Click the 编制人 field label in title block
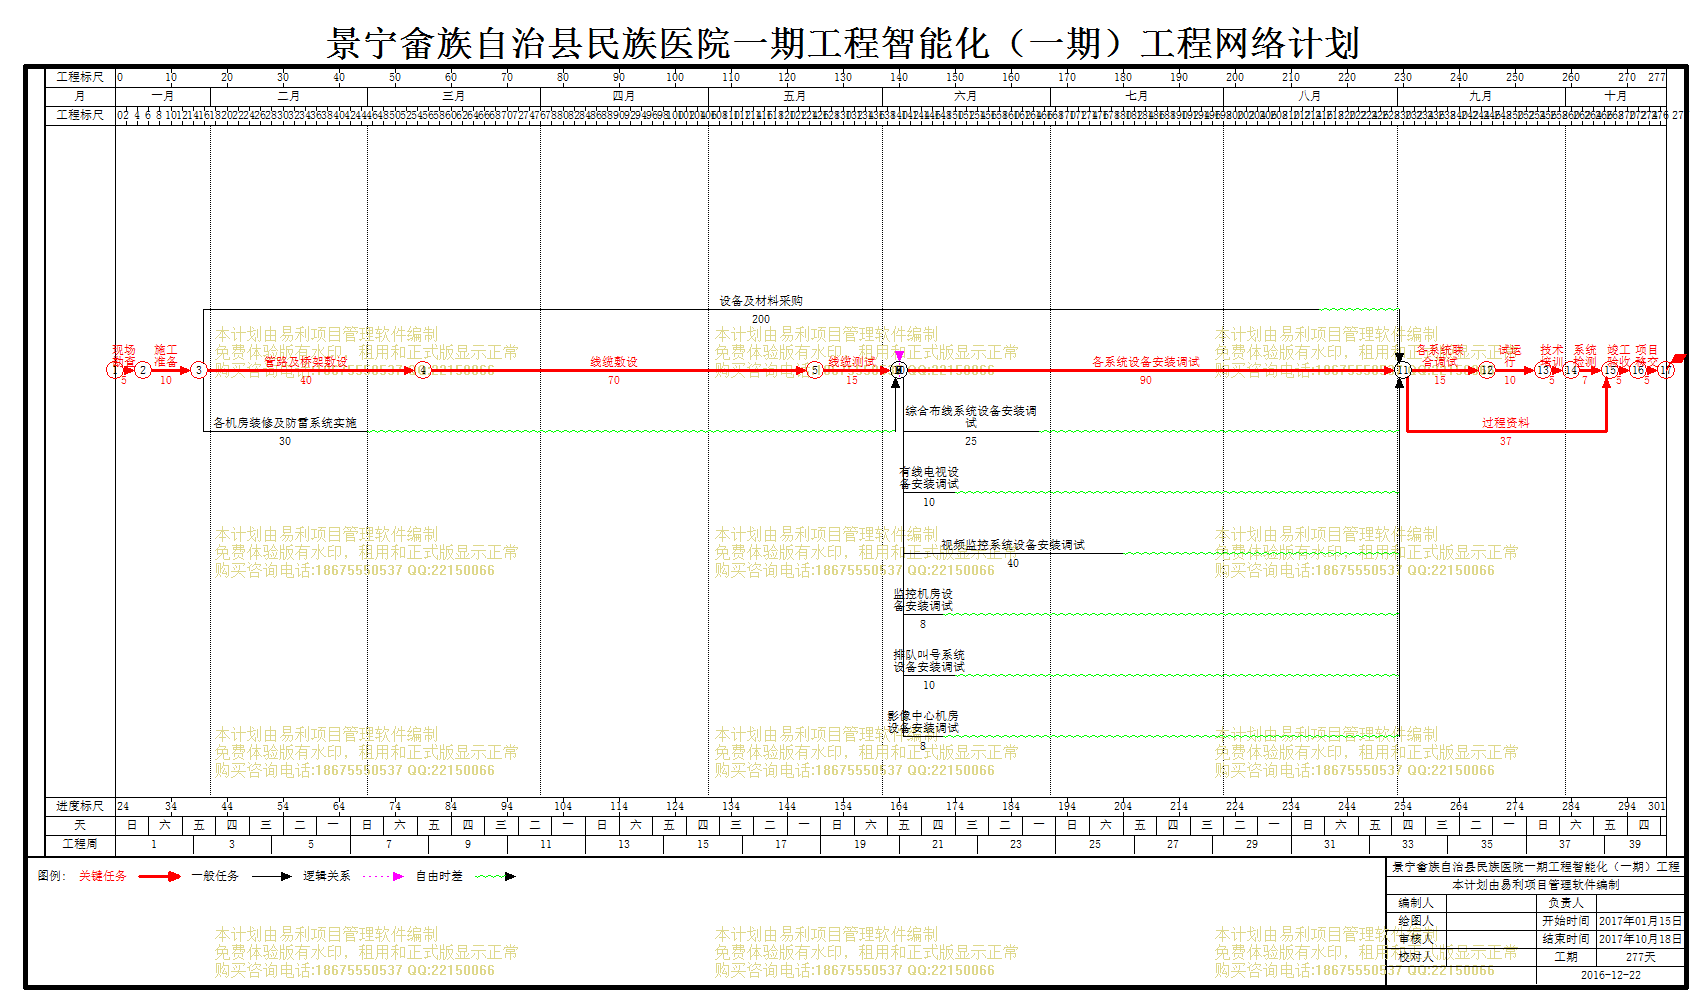1690x991 pixels. [x=1416, y=903]
